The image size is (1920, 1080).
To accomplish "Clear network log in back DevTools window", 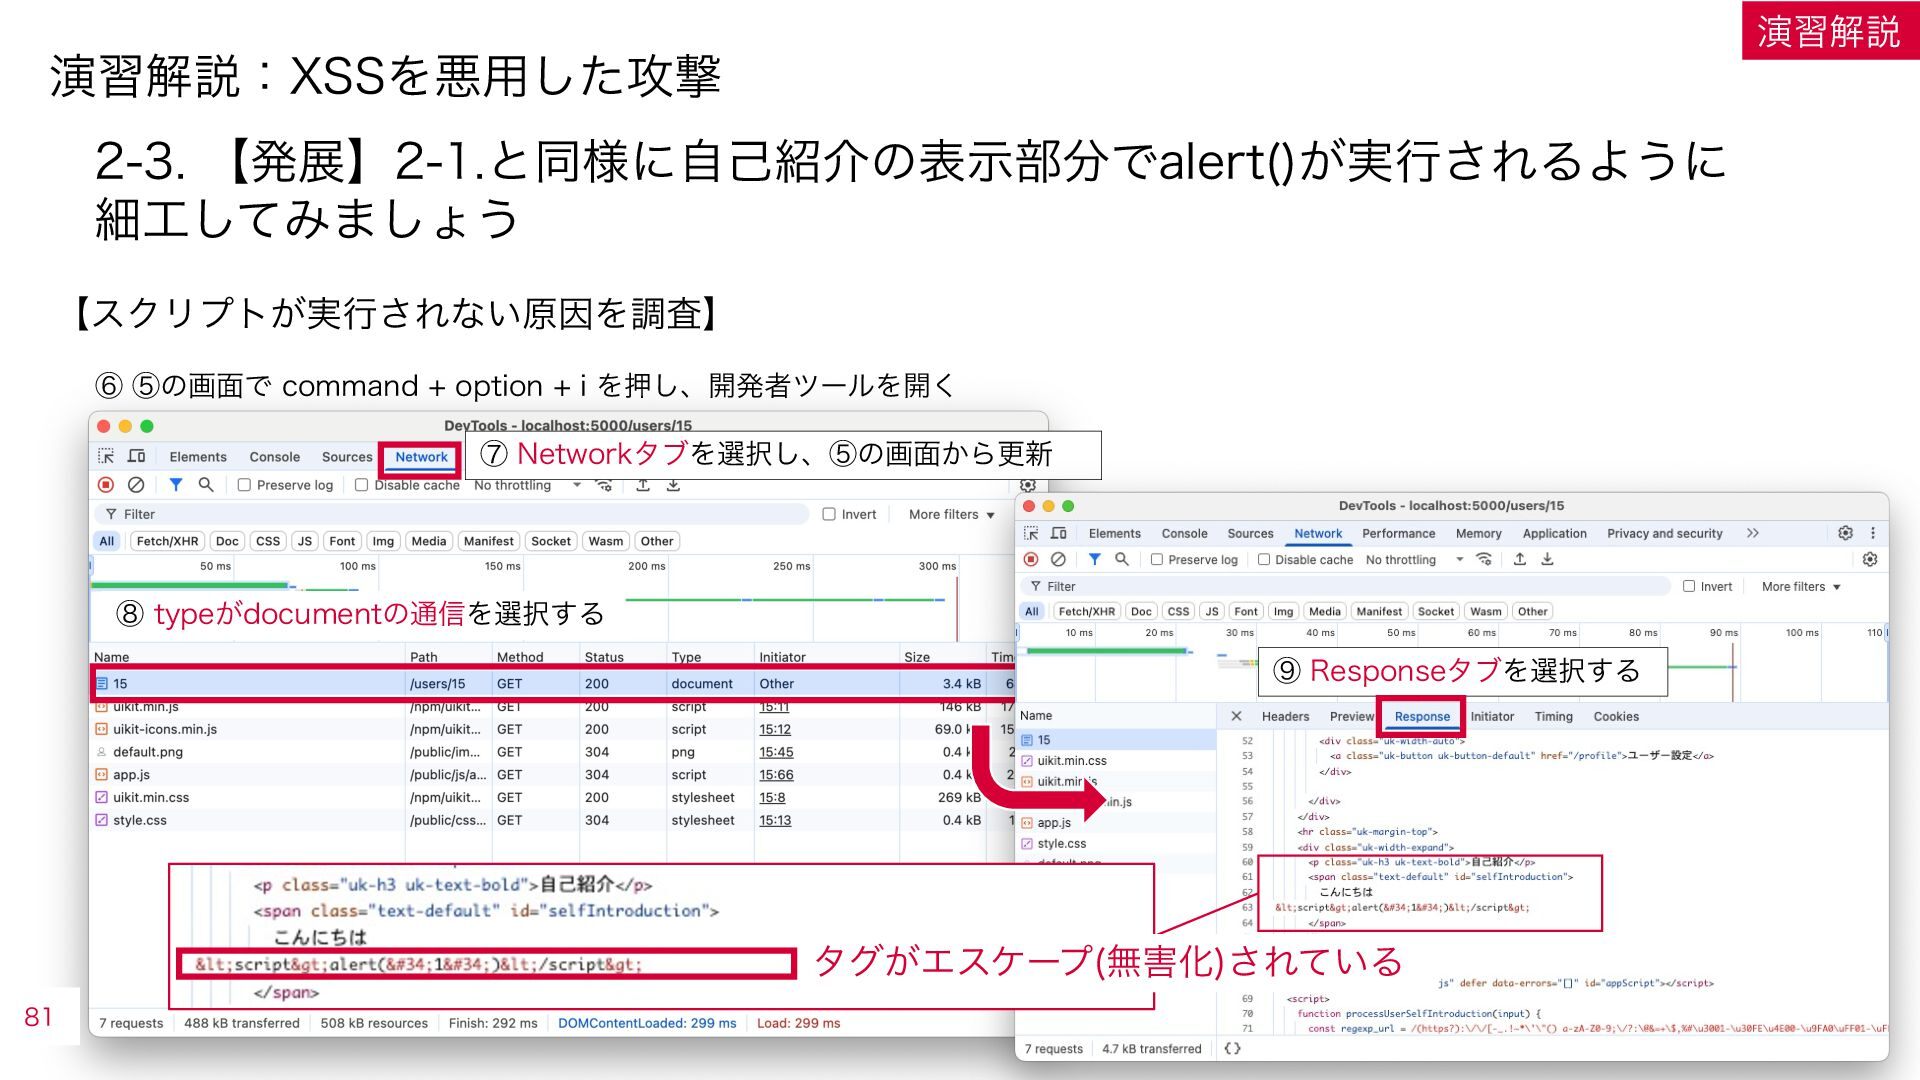I will coord(136,485).
